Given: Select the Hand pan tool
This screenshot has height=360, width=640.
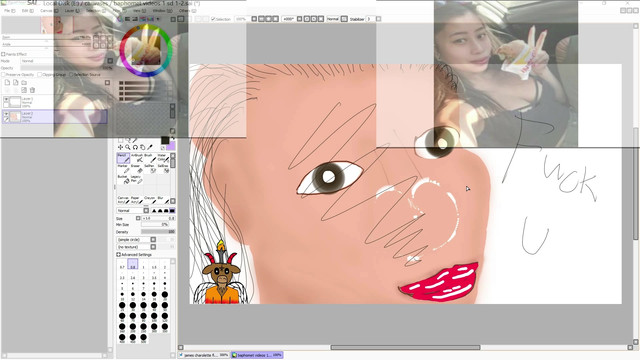Looking at the screenshot, I should coord(142,147).
